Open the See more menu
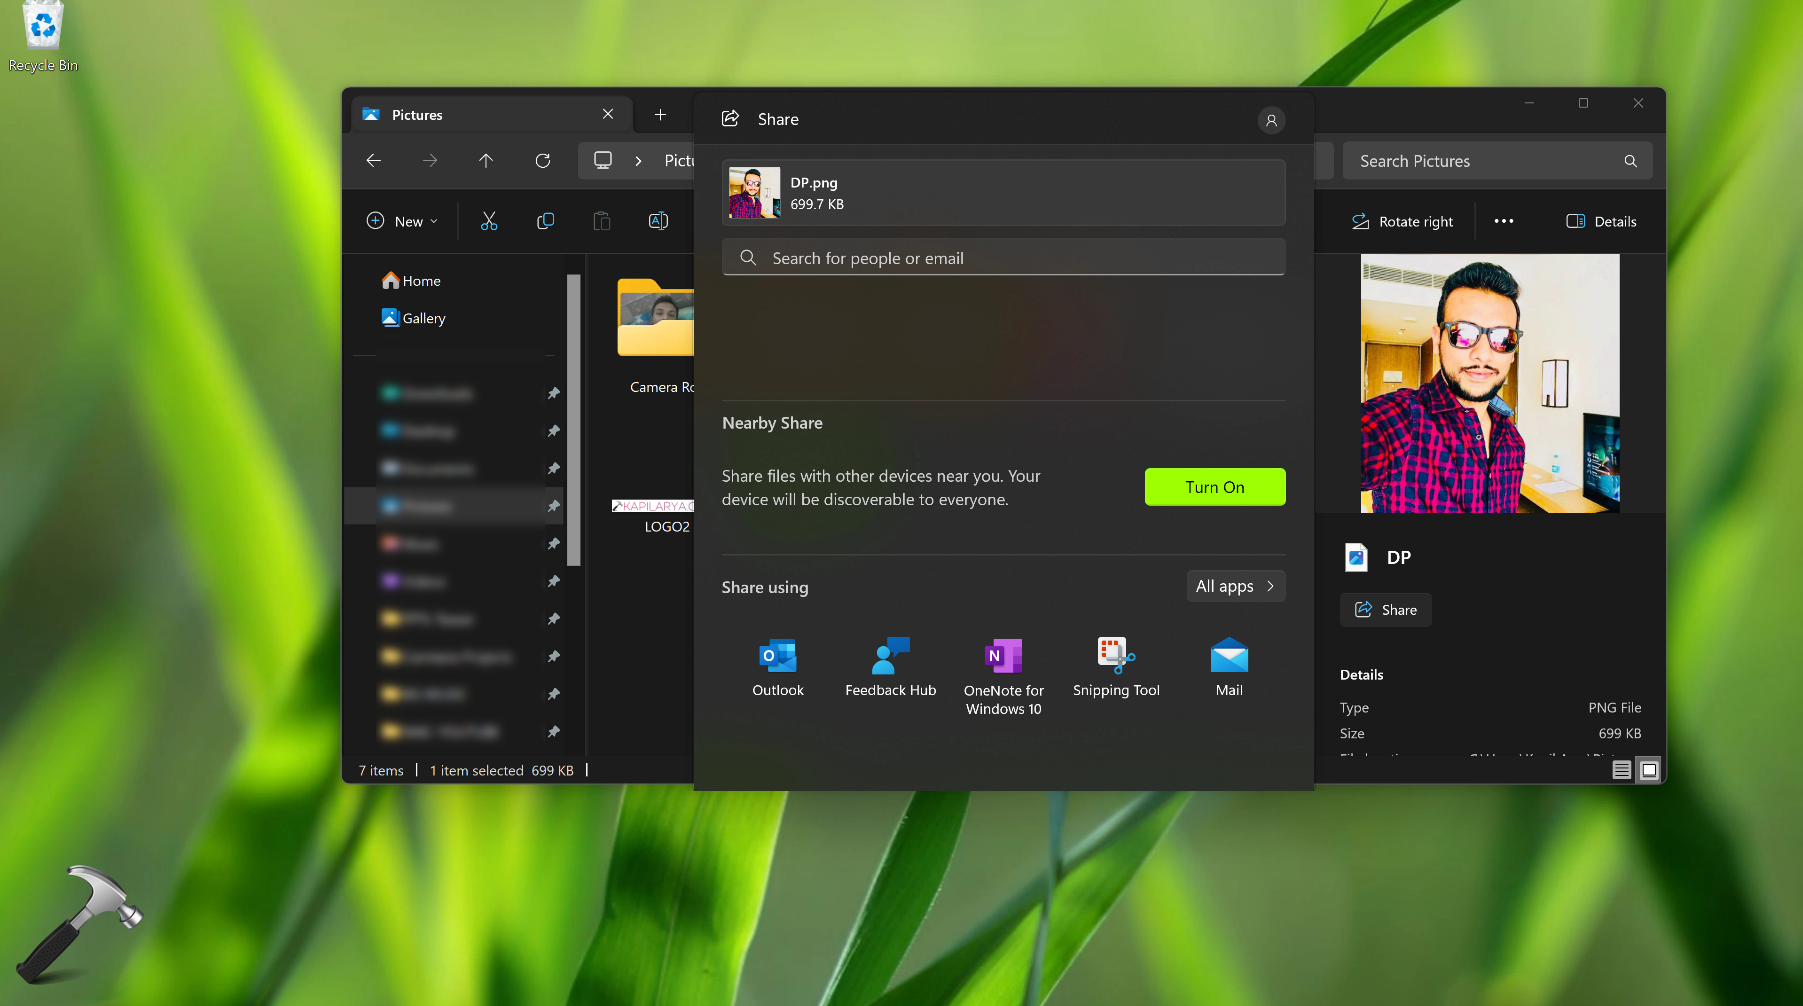The height and width of the screenshot is (1006, 1803). pos(1504,221)
